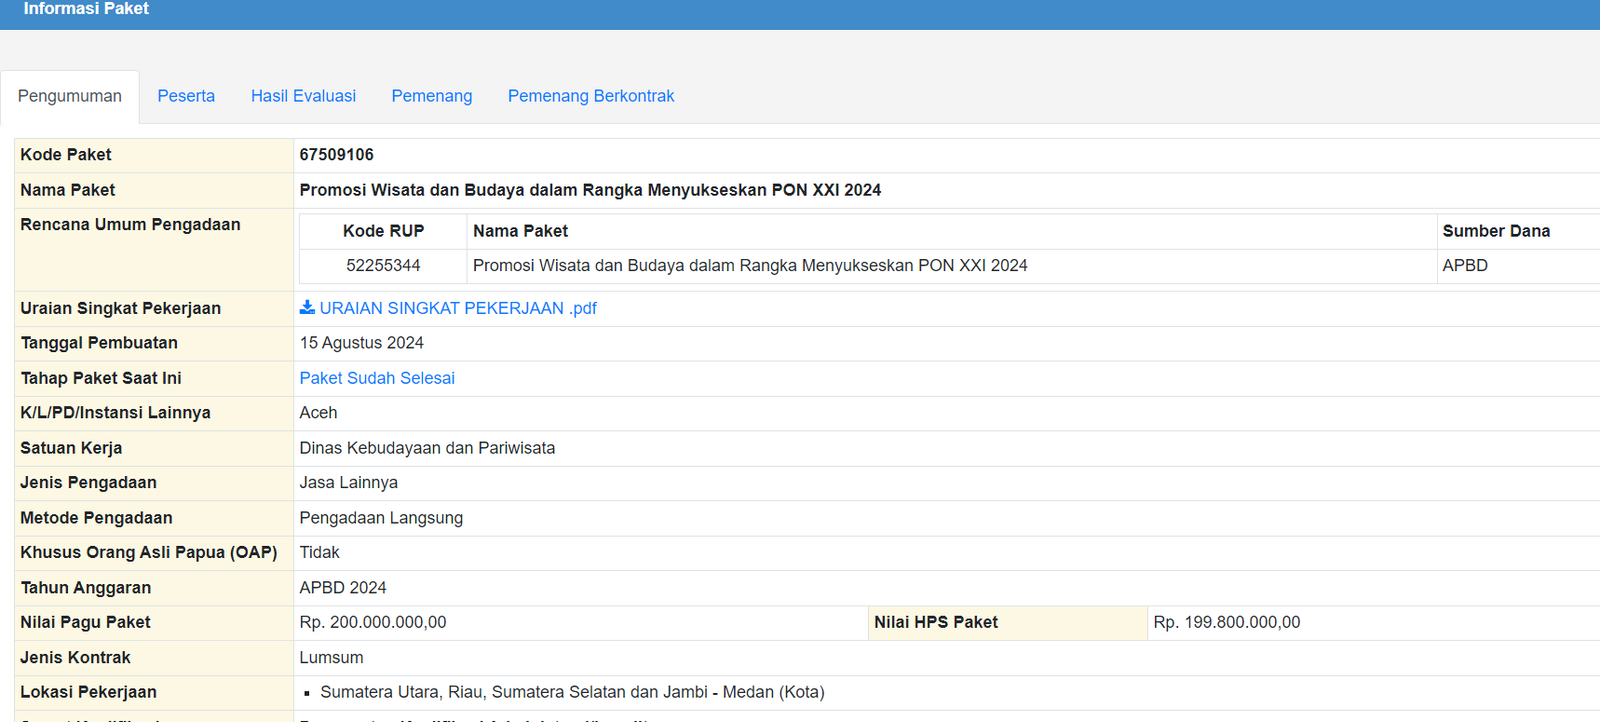Screen dimensions: 1600x722
Task: Click the Kode Paket number 67509106
Action: [337, 155]
